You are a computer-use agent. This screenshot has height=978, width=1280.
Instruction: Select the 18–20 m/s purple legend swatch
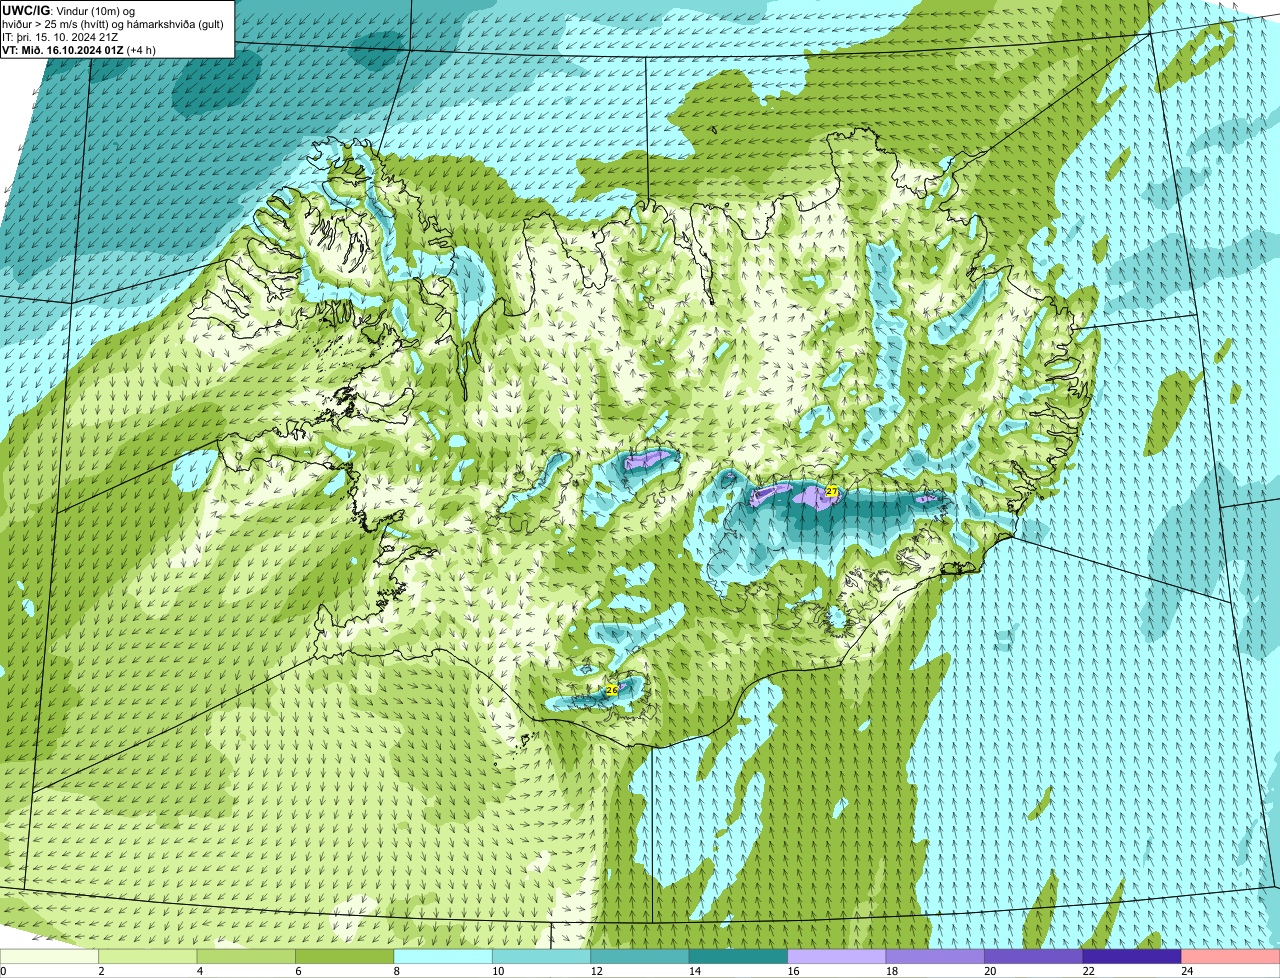pyautogui.click(x=935, y=957)
